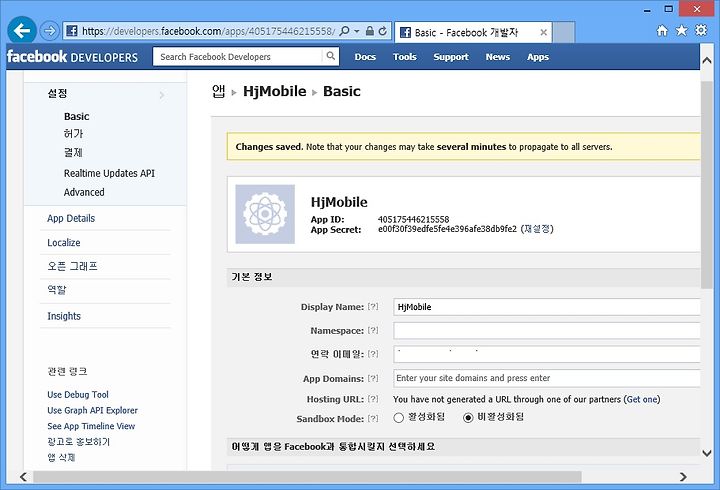Open browser Tools gear icon
Image resolution: width=720 pixels, height=490 pixels.
pos(701,30)
